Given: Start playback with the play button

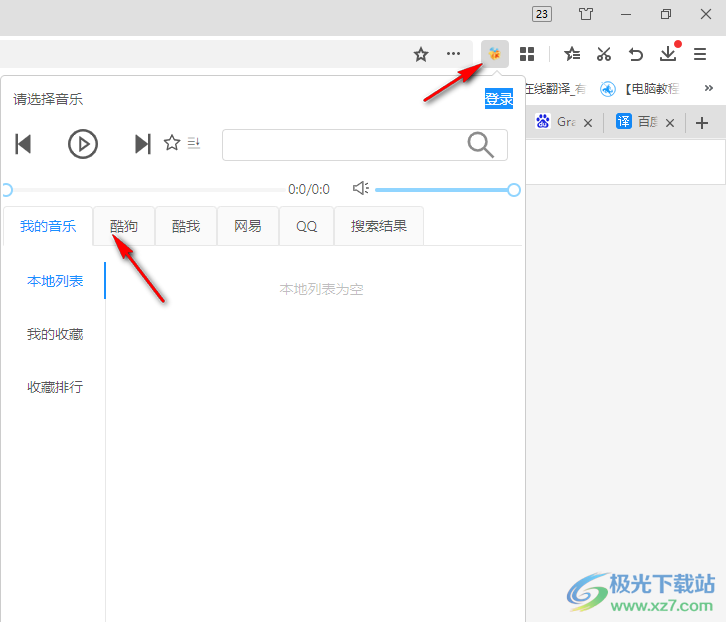Looking at the screenshot, I should [83, 144].
